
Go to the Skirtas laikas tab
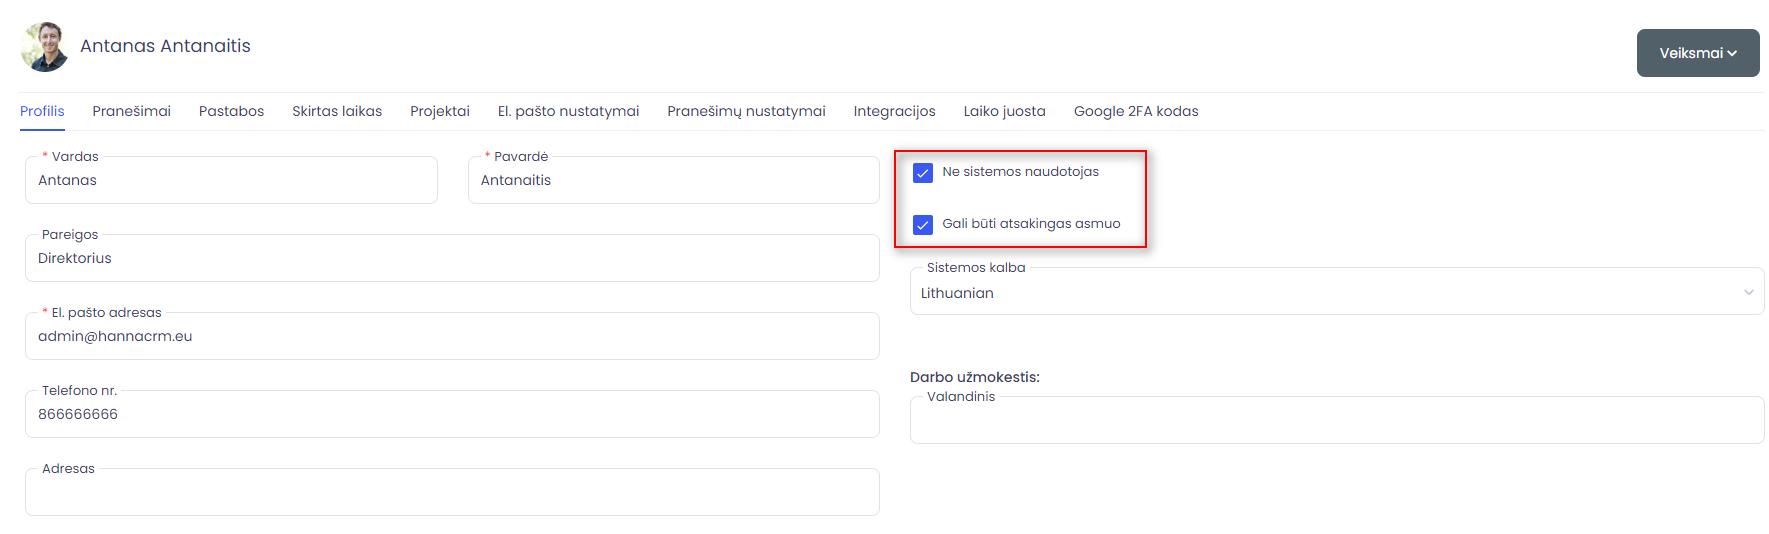pyautogui.click(x=337, y=111)
